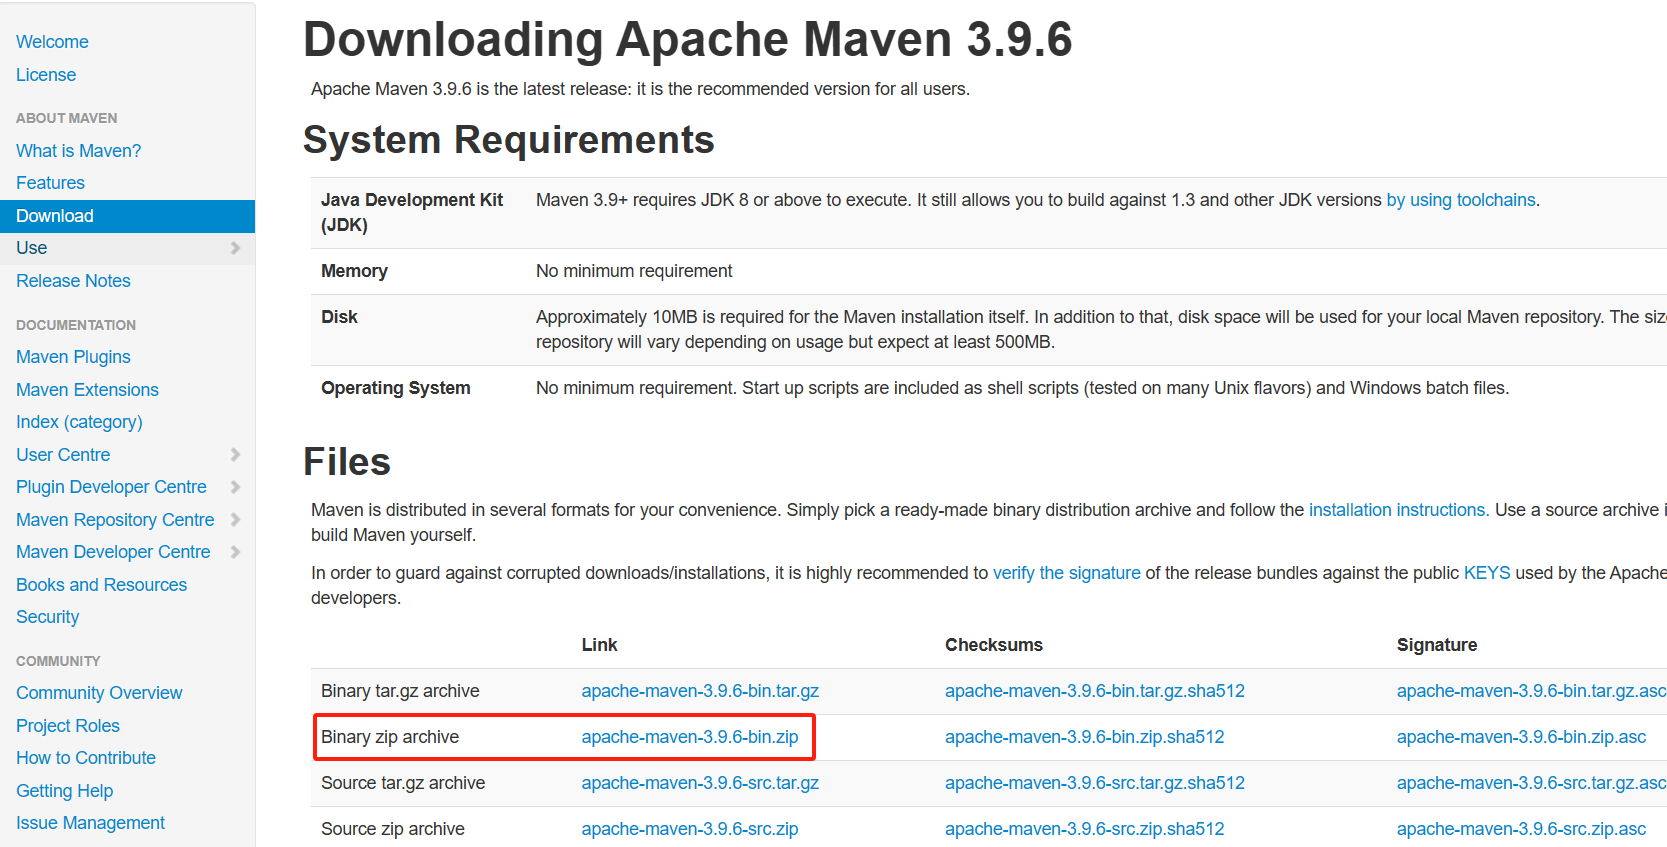Open Plugin Developer Centre link
This screenshot has height=847, width=1667.
(111, 487)
